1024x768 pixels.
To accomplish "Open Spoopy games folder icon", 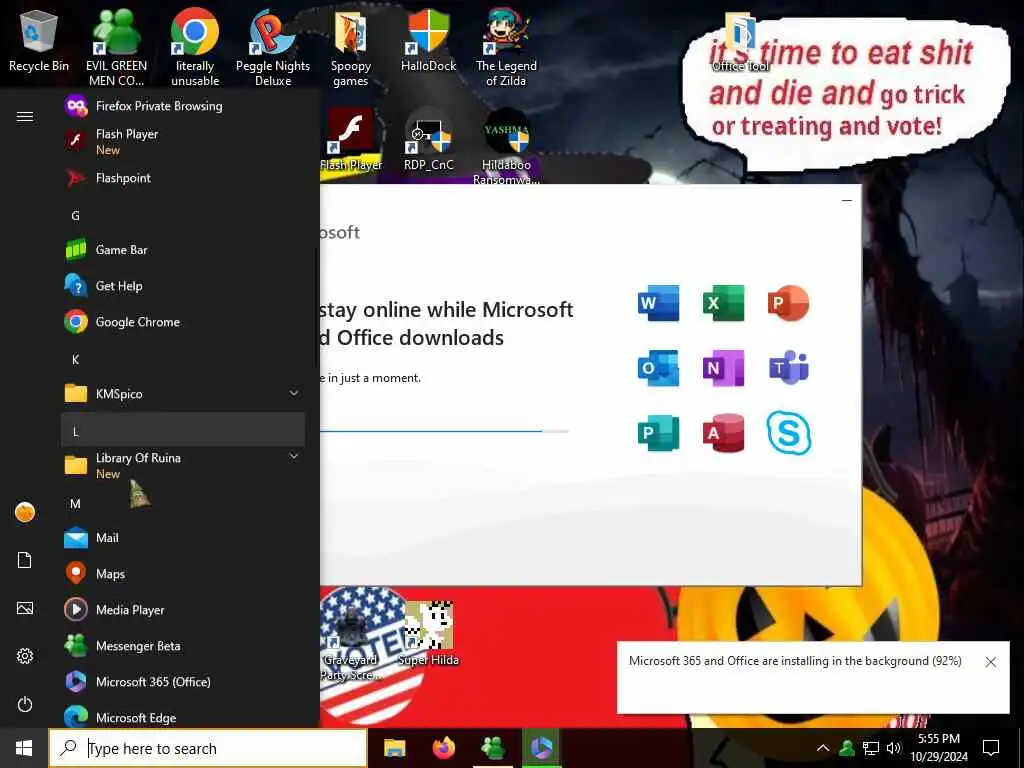I will coord(351,47).
